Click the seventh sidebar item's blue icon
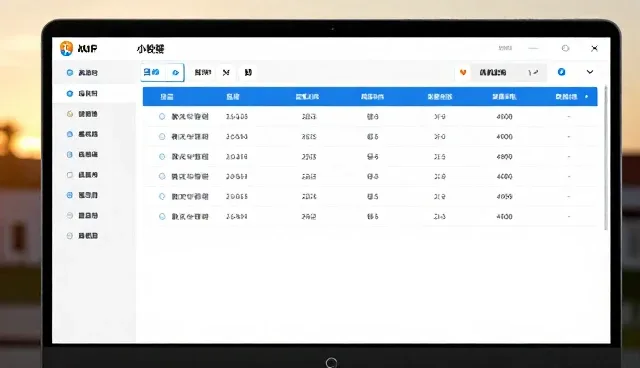This screenshot has height=368, width=640. pyautogui.click(x=70, y=195)
